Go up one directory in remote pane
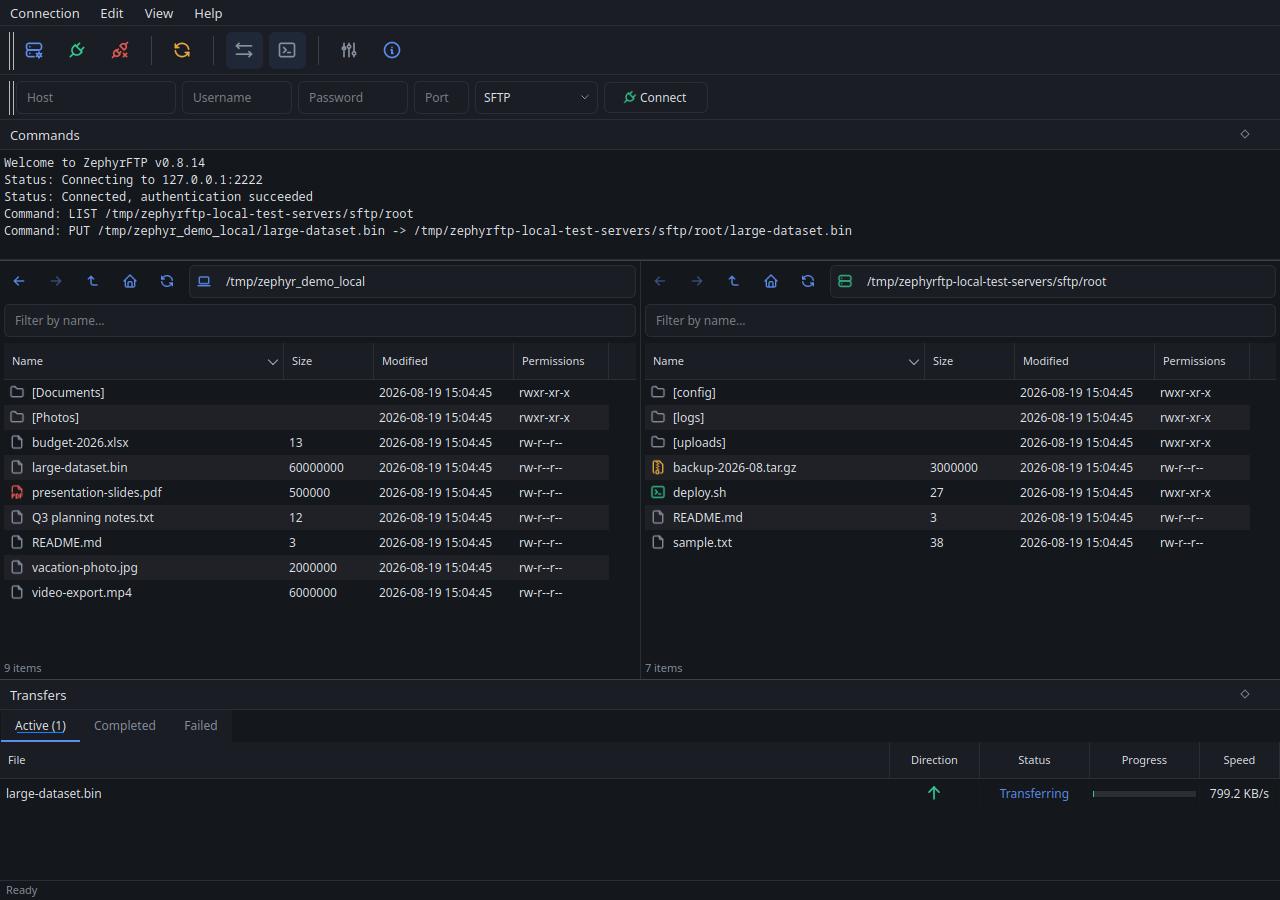The height and width of the screenshot is (900, 1280). (x=734, y=281)
